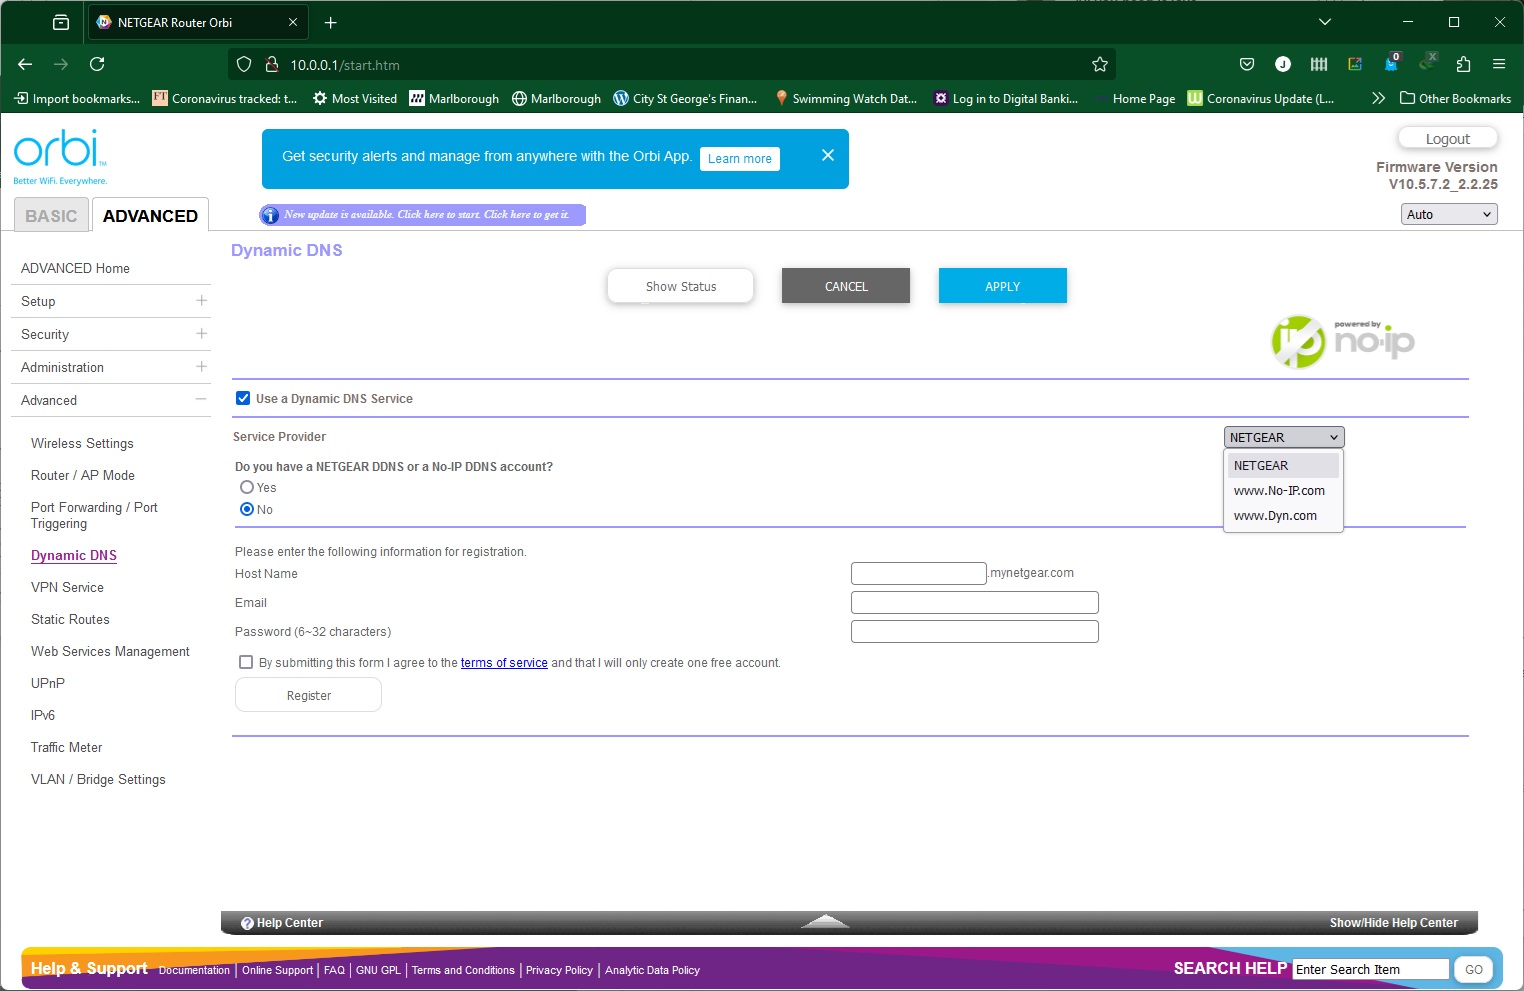The height and width of the screenshot is (991, 1524).
Task: Open the Firefox application menu
Action: pos(1499,64)
